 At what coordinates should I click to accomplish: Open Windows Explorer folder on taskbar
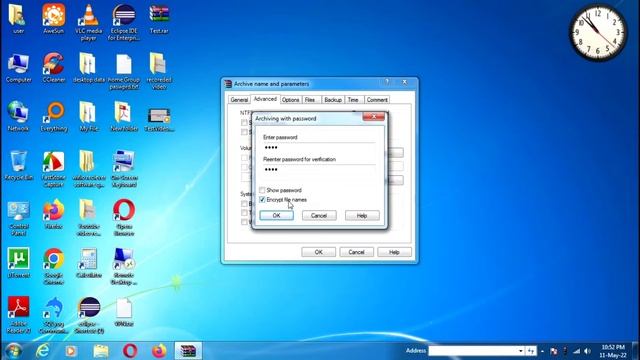click(100, 351)
